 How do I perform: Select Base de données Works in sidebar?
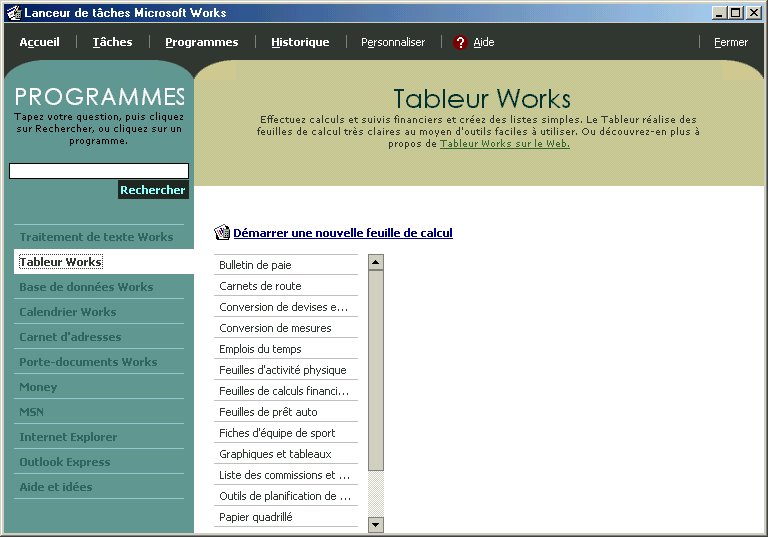click(86, 287)
